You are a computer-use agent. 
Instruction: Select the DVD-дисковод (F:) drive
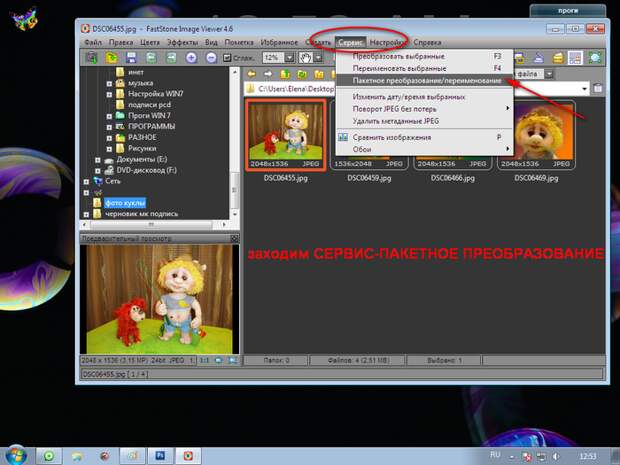[146, 170]
